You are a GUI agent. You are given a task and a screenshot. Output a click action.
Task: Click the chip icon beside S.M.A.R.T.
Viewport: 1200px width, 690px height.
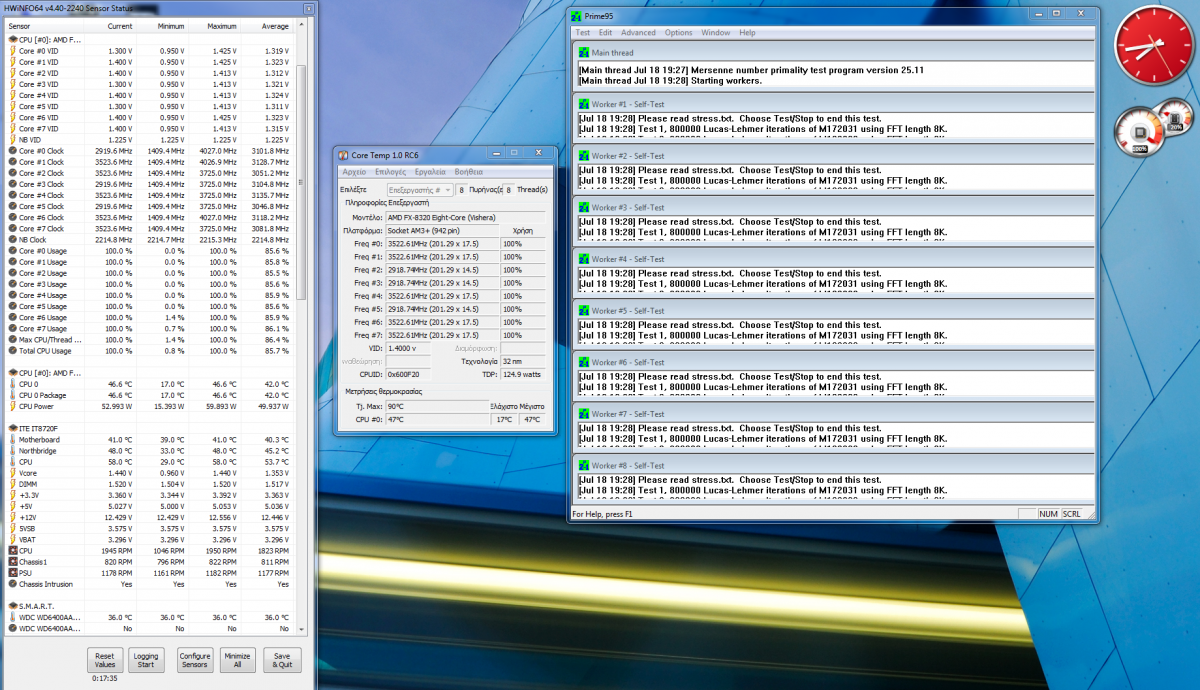(12, 606)
